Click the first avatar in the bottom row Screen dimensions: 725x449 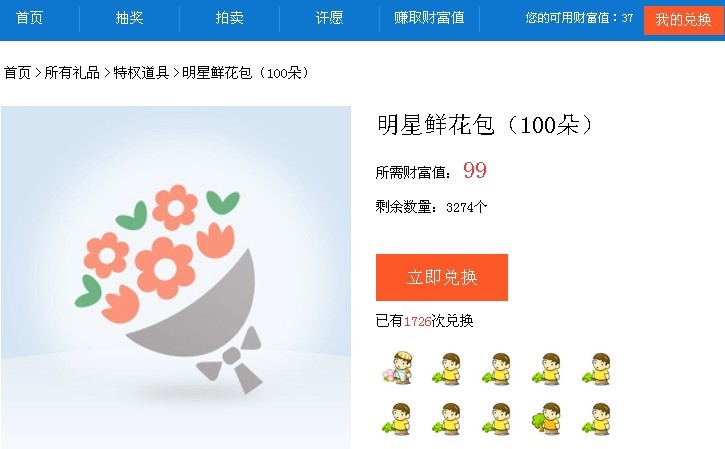(398, 418)
